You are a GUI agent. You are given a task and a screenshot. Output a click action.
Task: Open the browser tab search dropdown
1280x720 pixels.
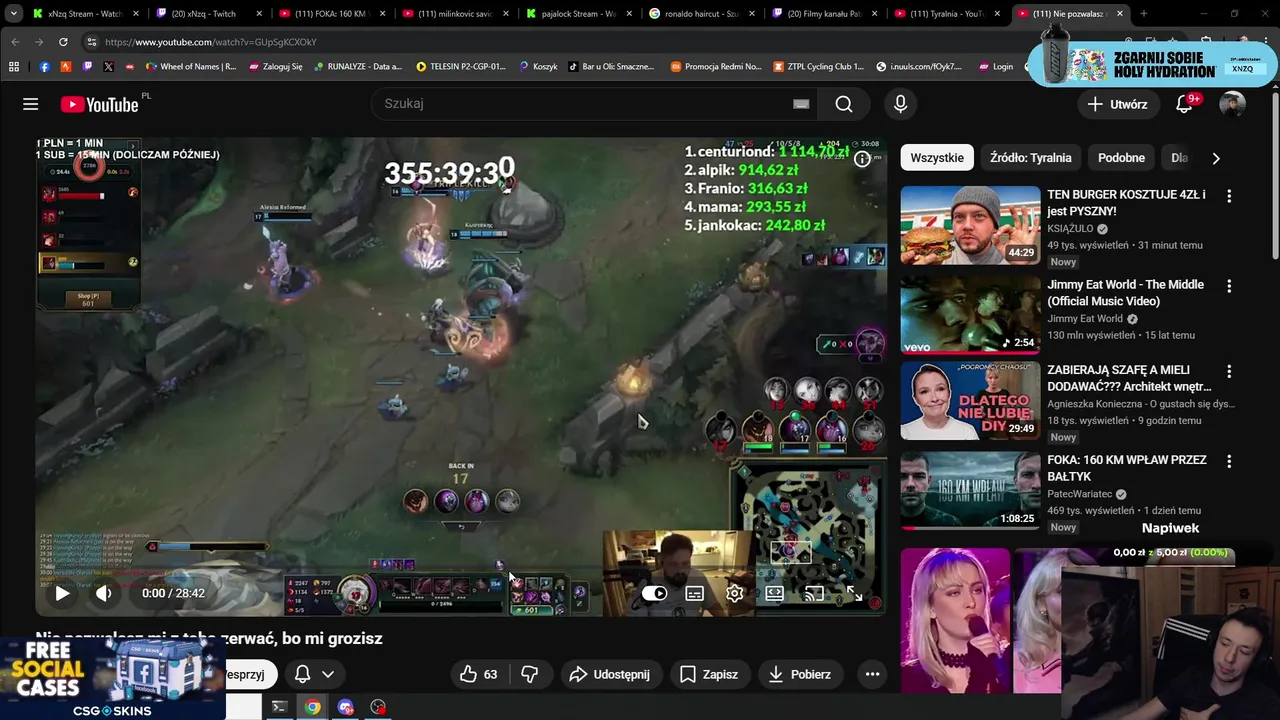tap(13, 14)
